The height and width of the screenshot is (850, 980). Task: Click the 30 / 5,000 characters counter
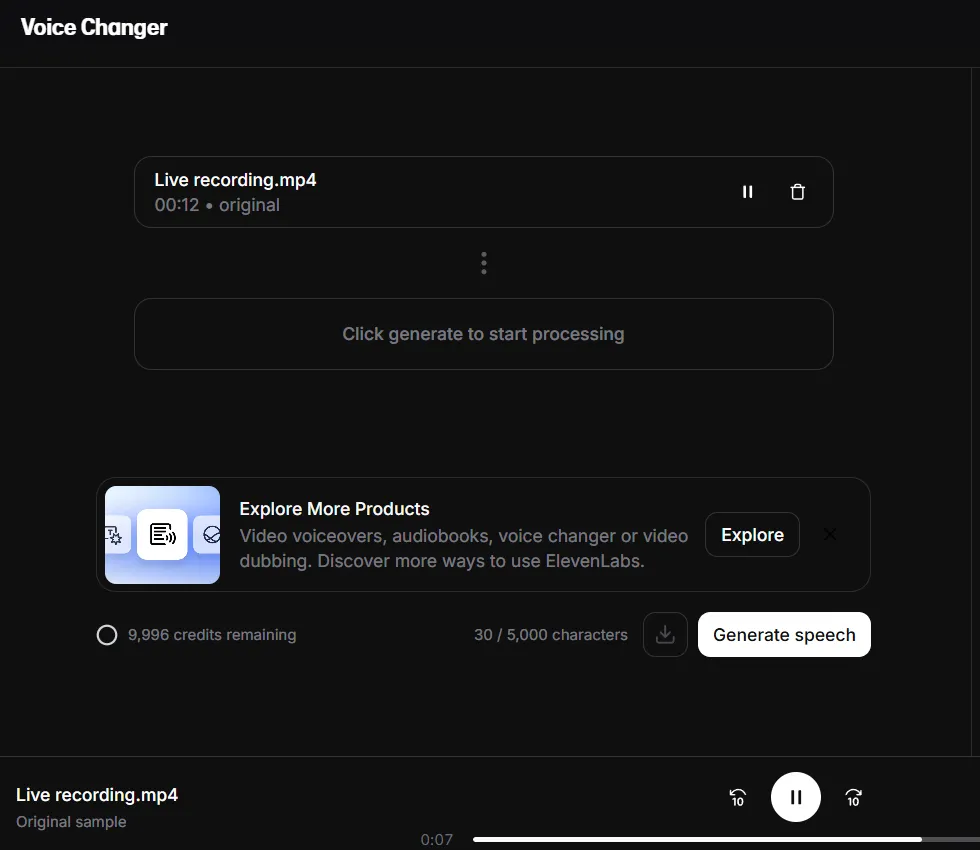tap(550, 635)
